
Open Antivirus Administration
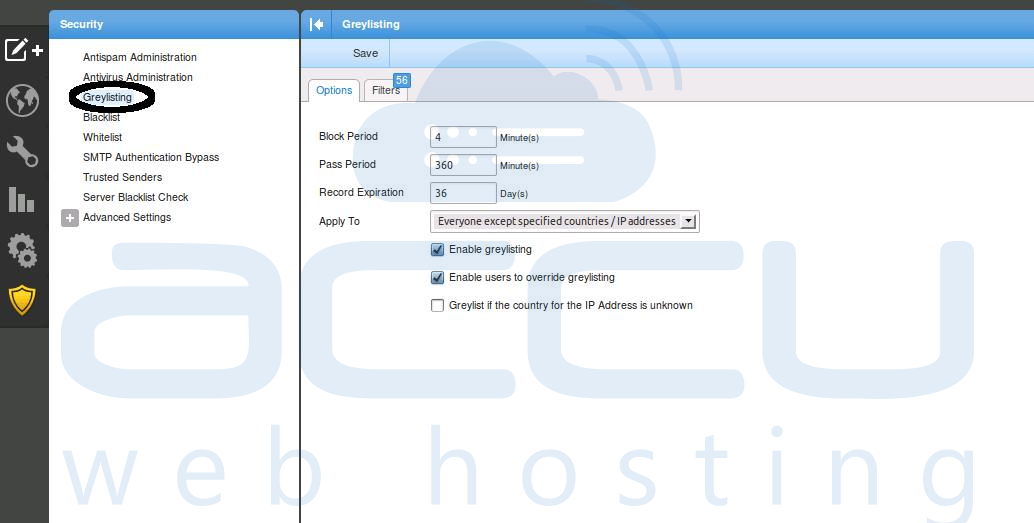(138, 77)
